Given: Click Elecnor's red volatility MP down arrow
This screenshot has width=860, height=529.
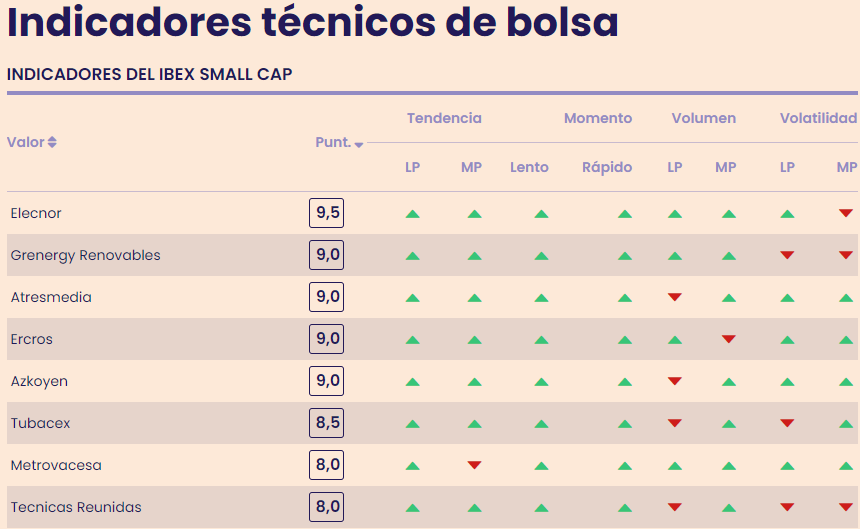Looking at the screenshot, I should pos(846,213).
